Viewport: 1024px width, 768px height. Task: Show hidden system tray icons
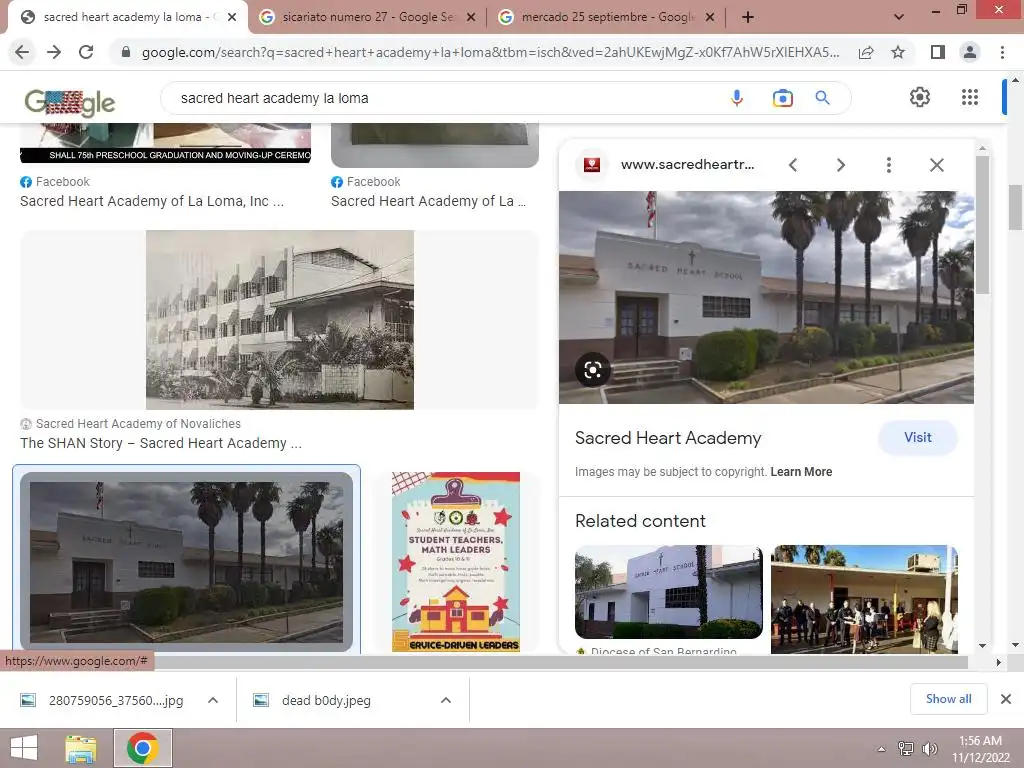882,749
